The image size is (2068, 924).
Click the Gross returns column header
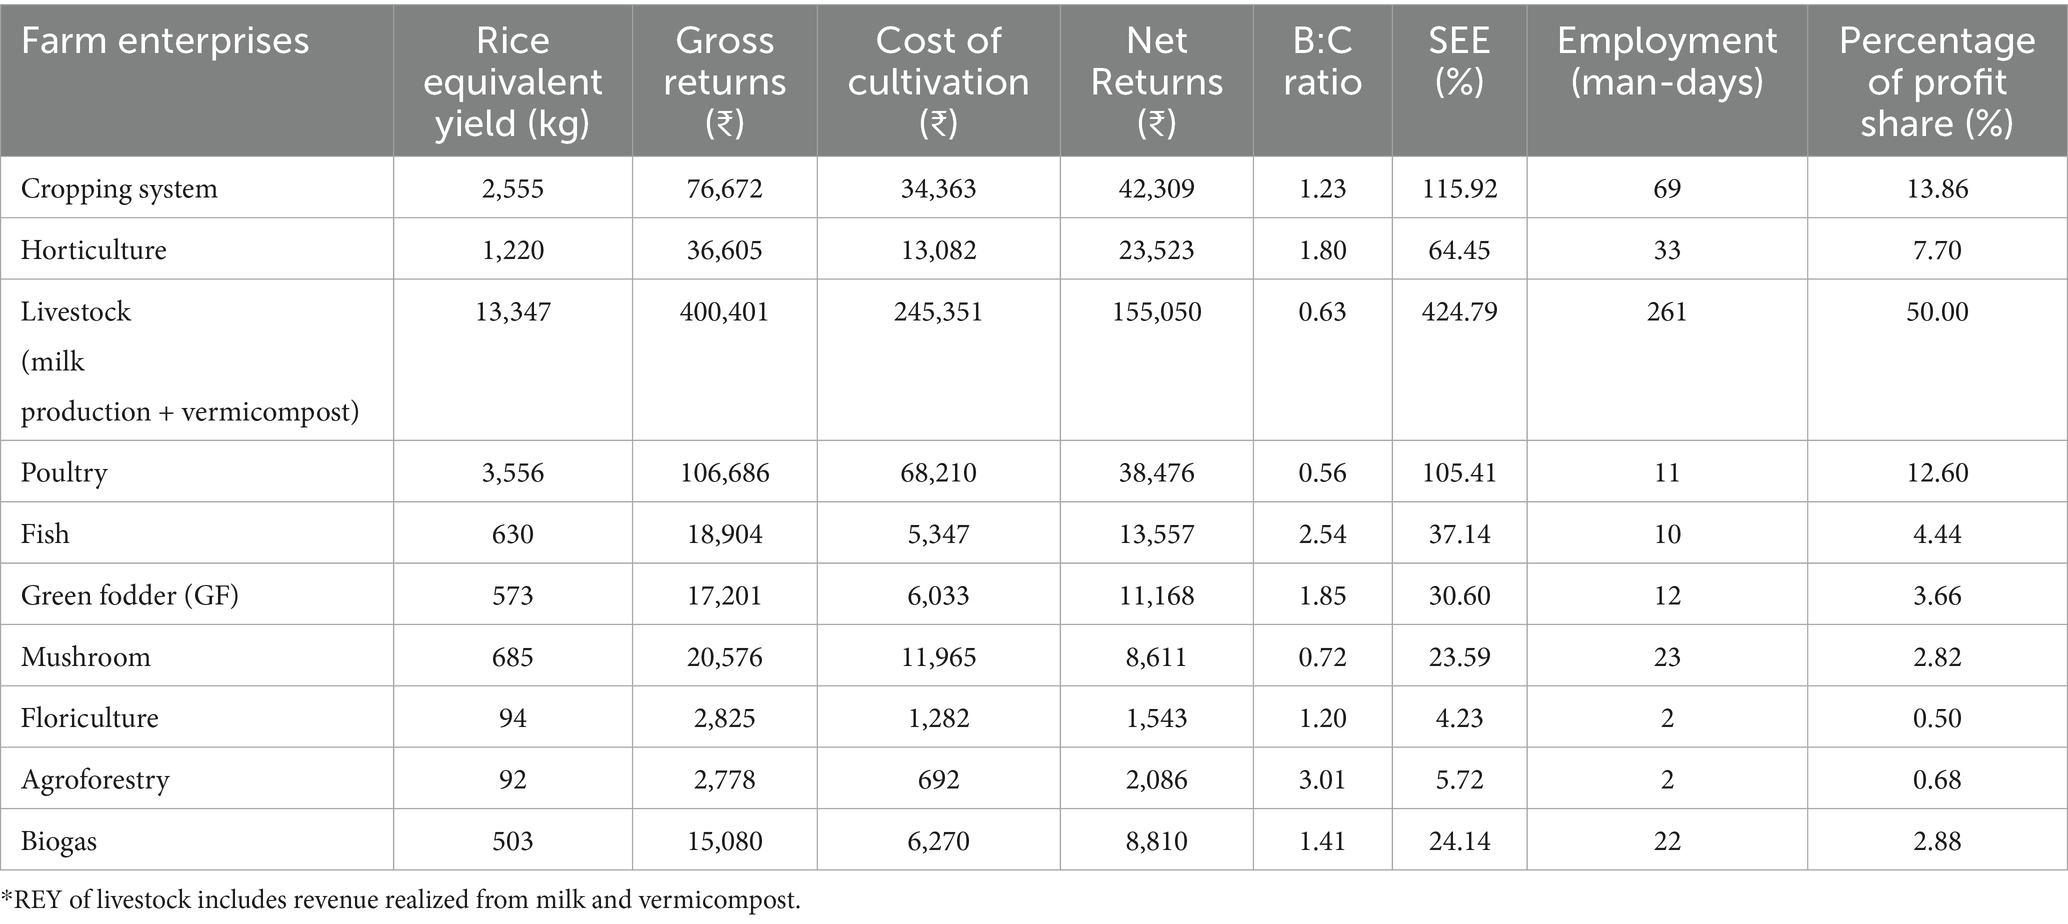(x=724, y=82)
